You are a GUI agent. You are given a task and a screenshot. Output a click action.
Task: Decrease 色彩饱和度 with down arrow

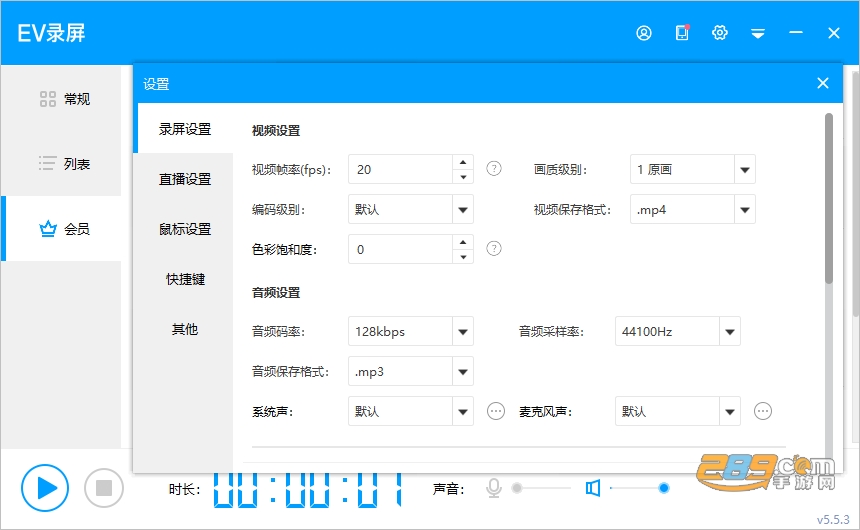(x=463, y=256)
